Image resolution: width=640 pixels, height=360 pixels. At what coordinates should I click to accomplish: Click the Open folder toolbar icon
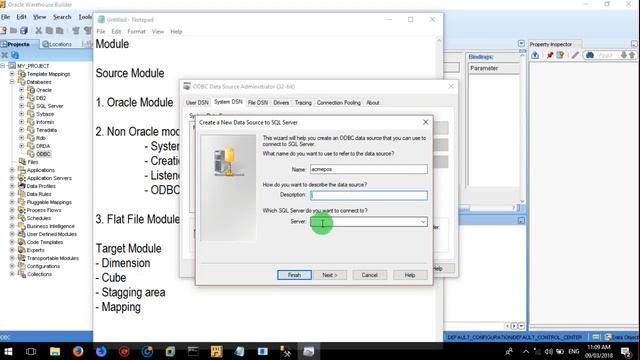13,31
